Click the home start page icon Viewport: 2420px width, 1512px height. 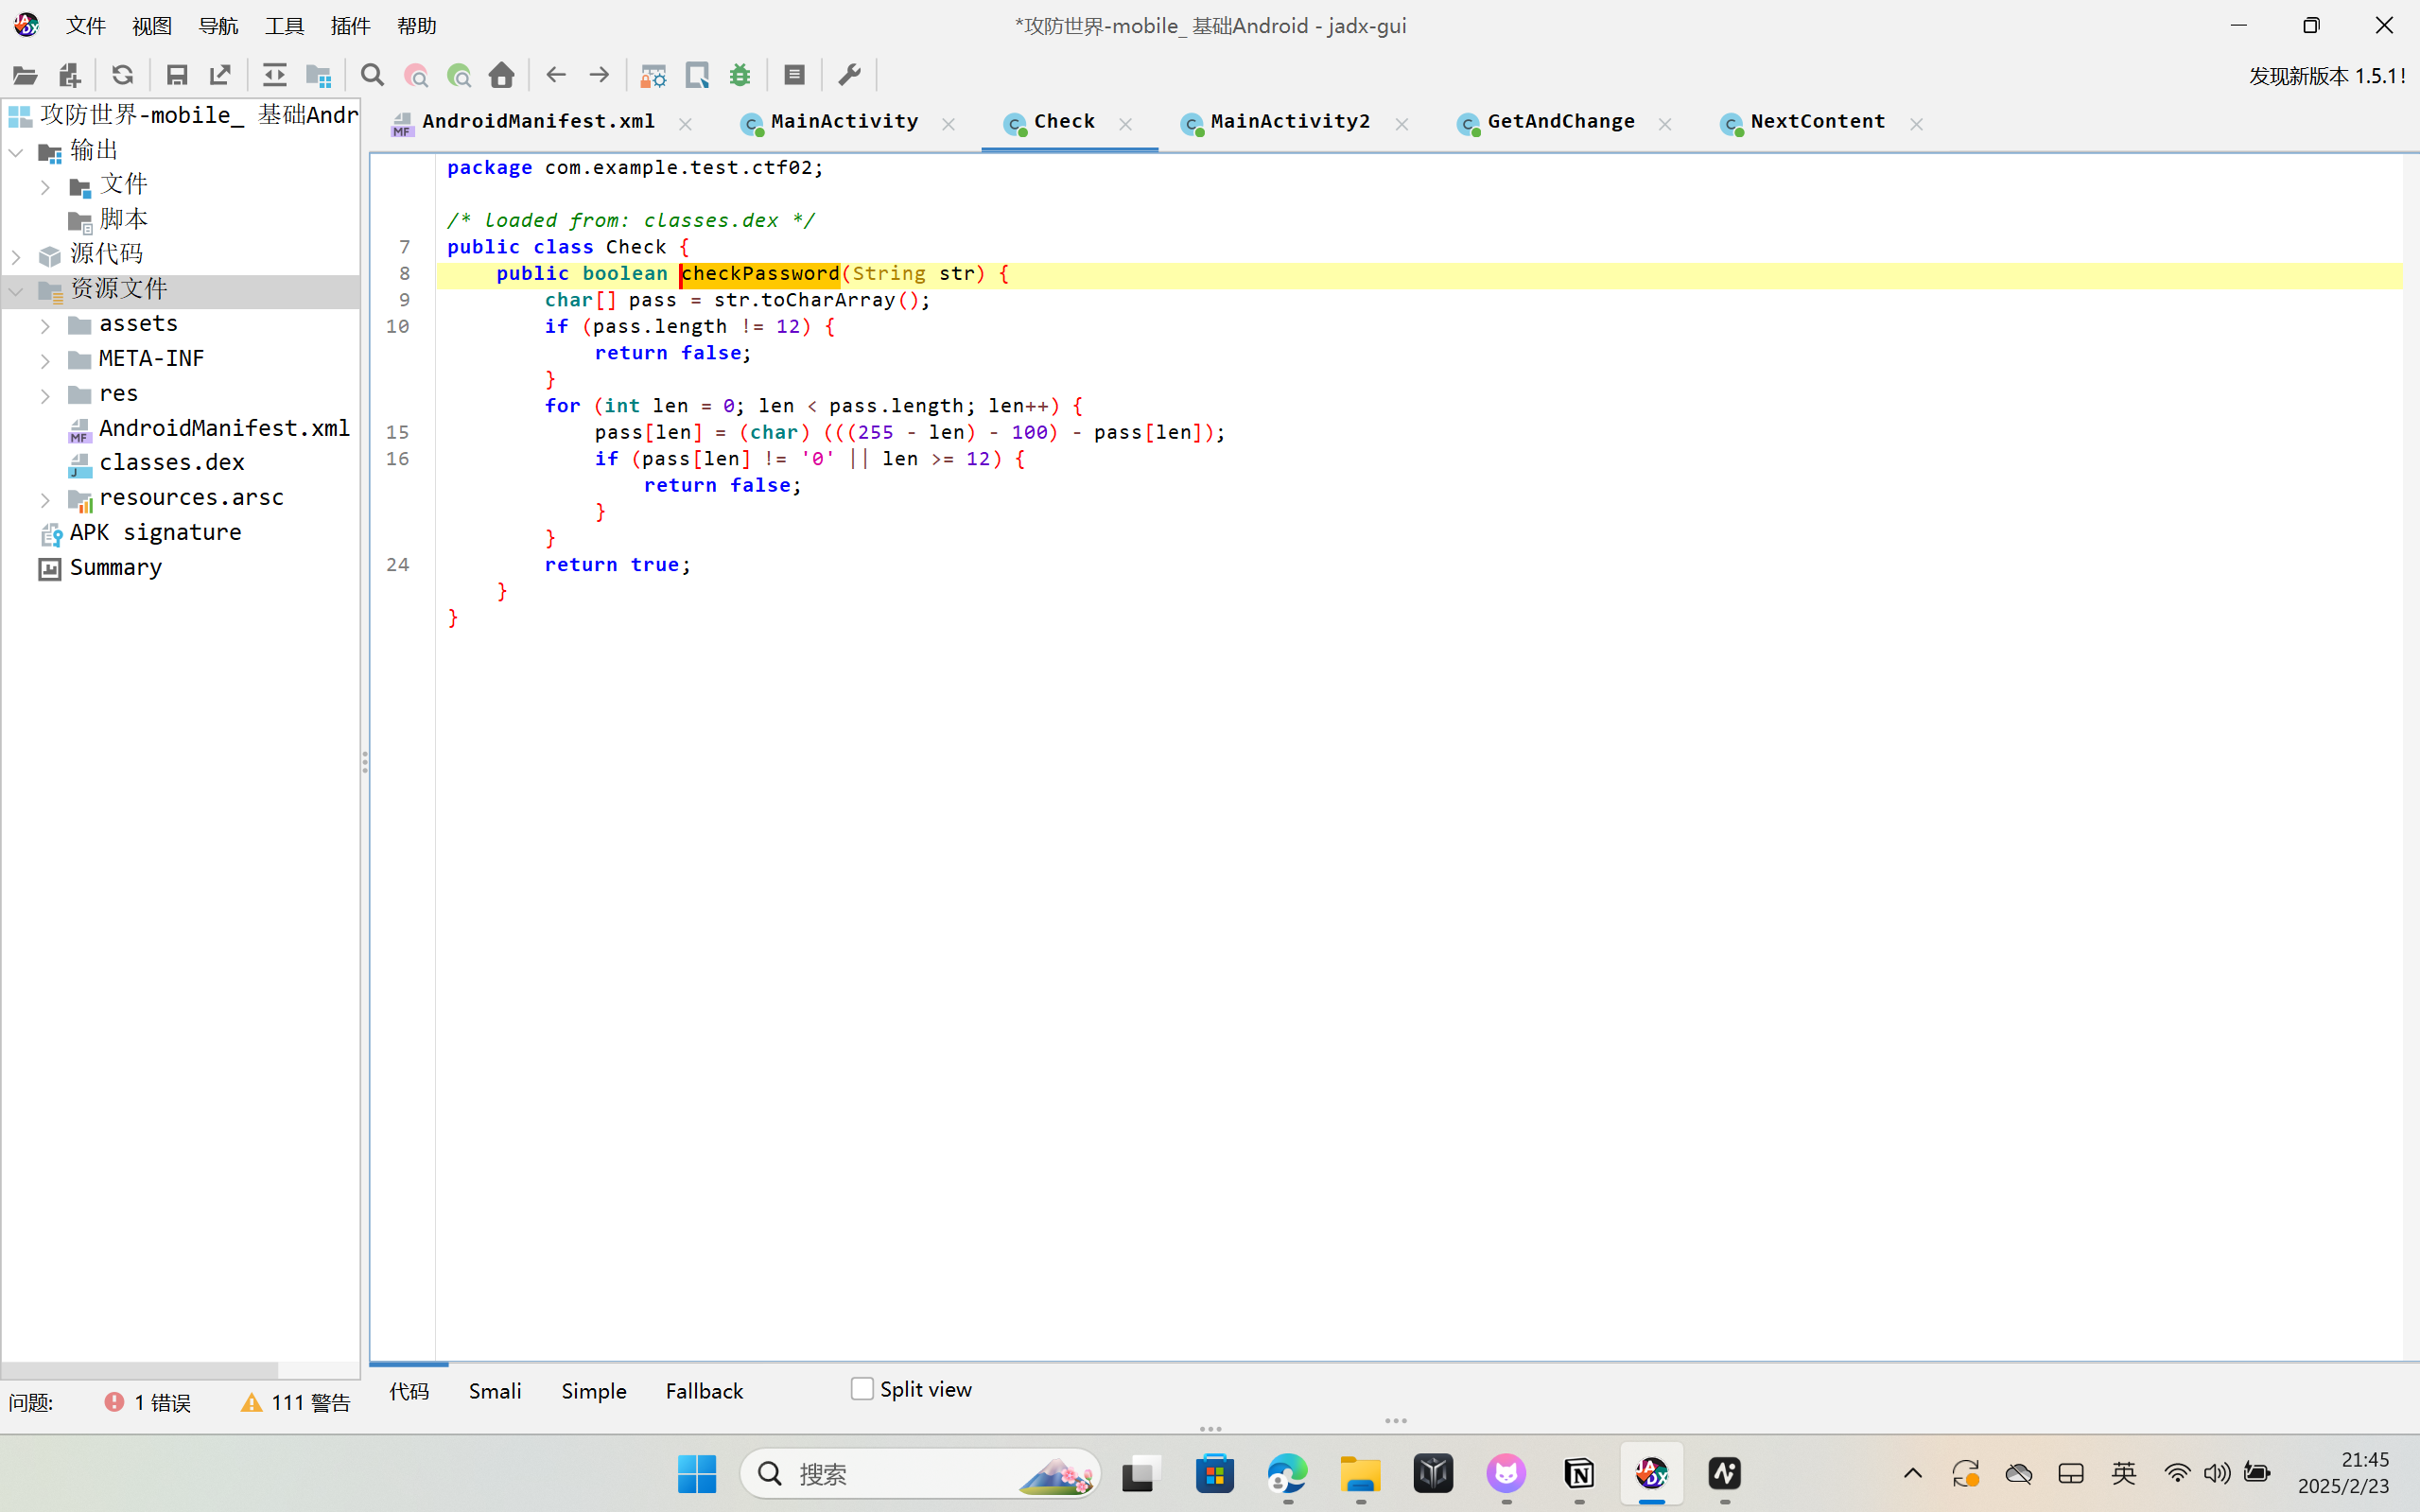[x=502, y=75]
